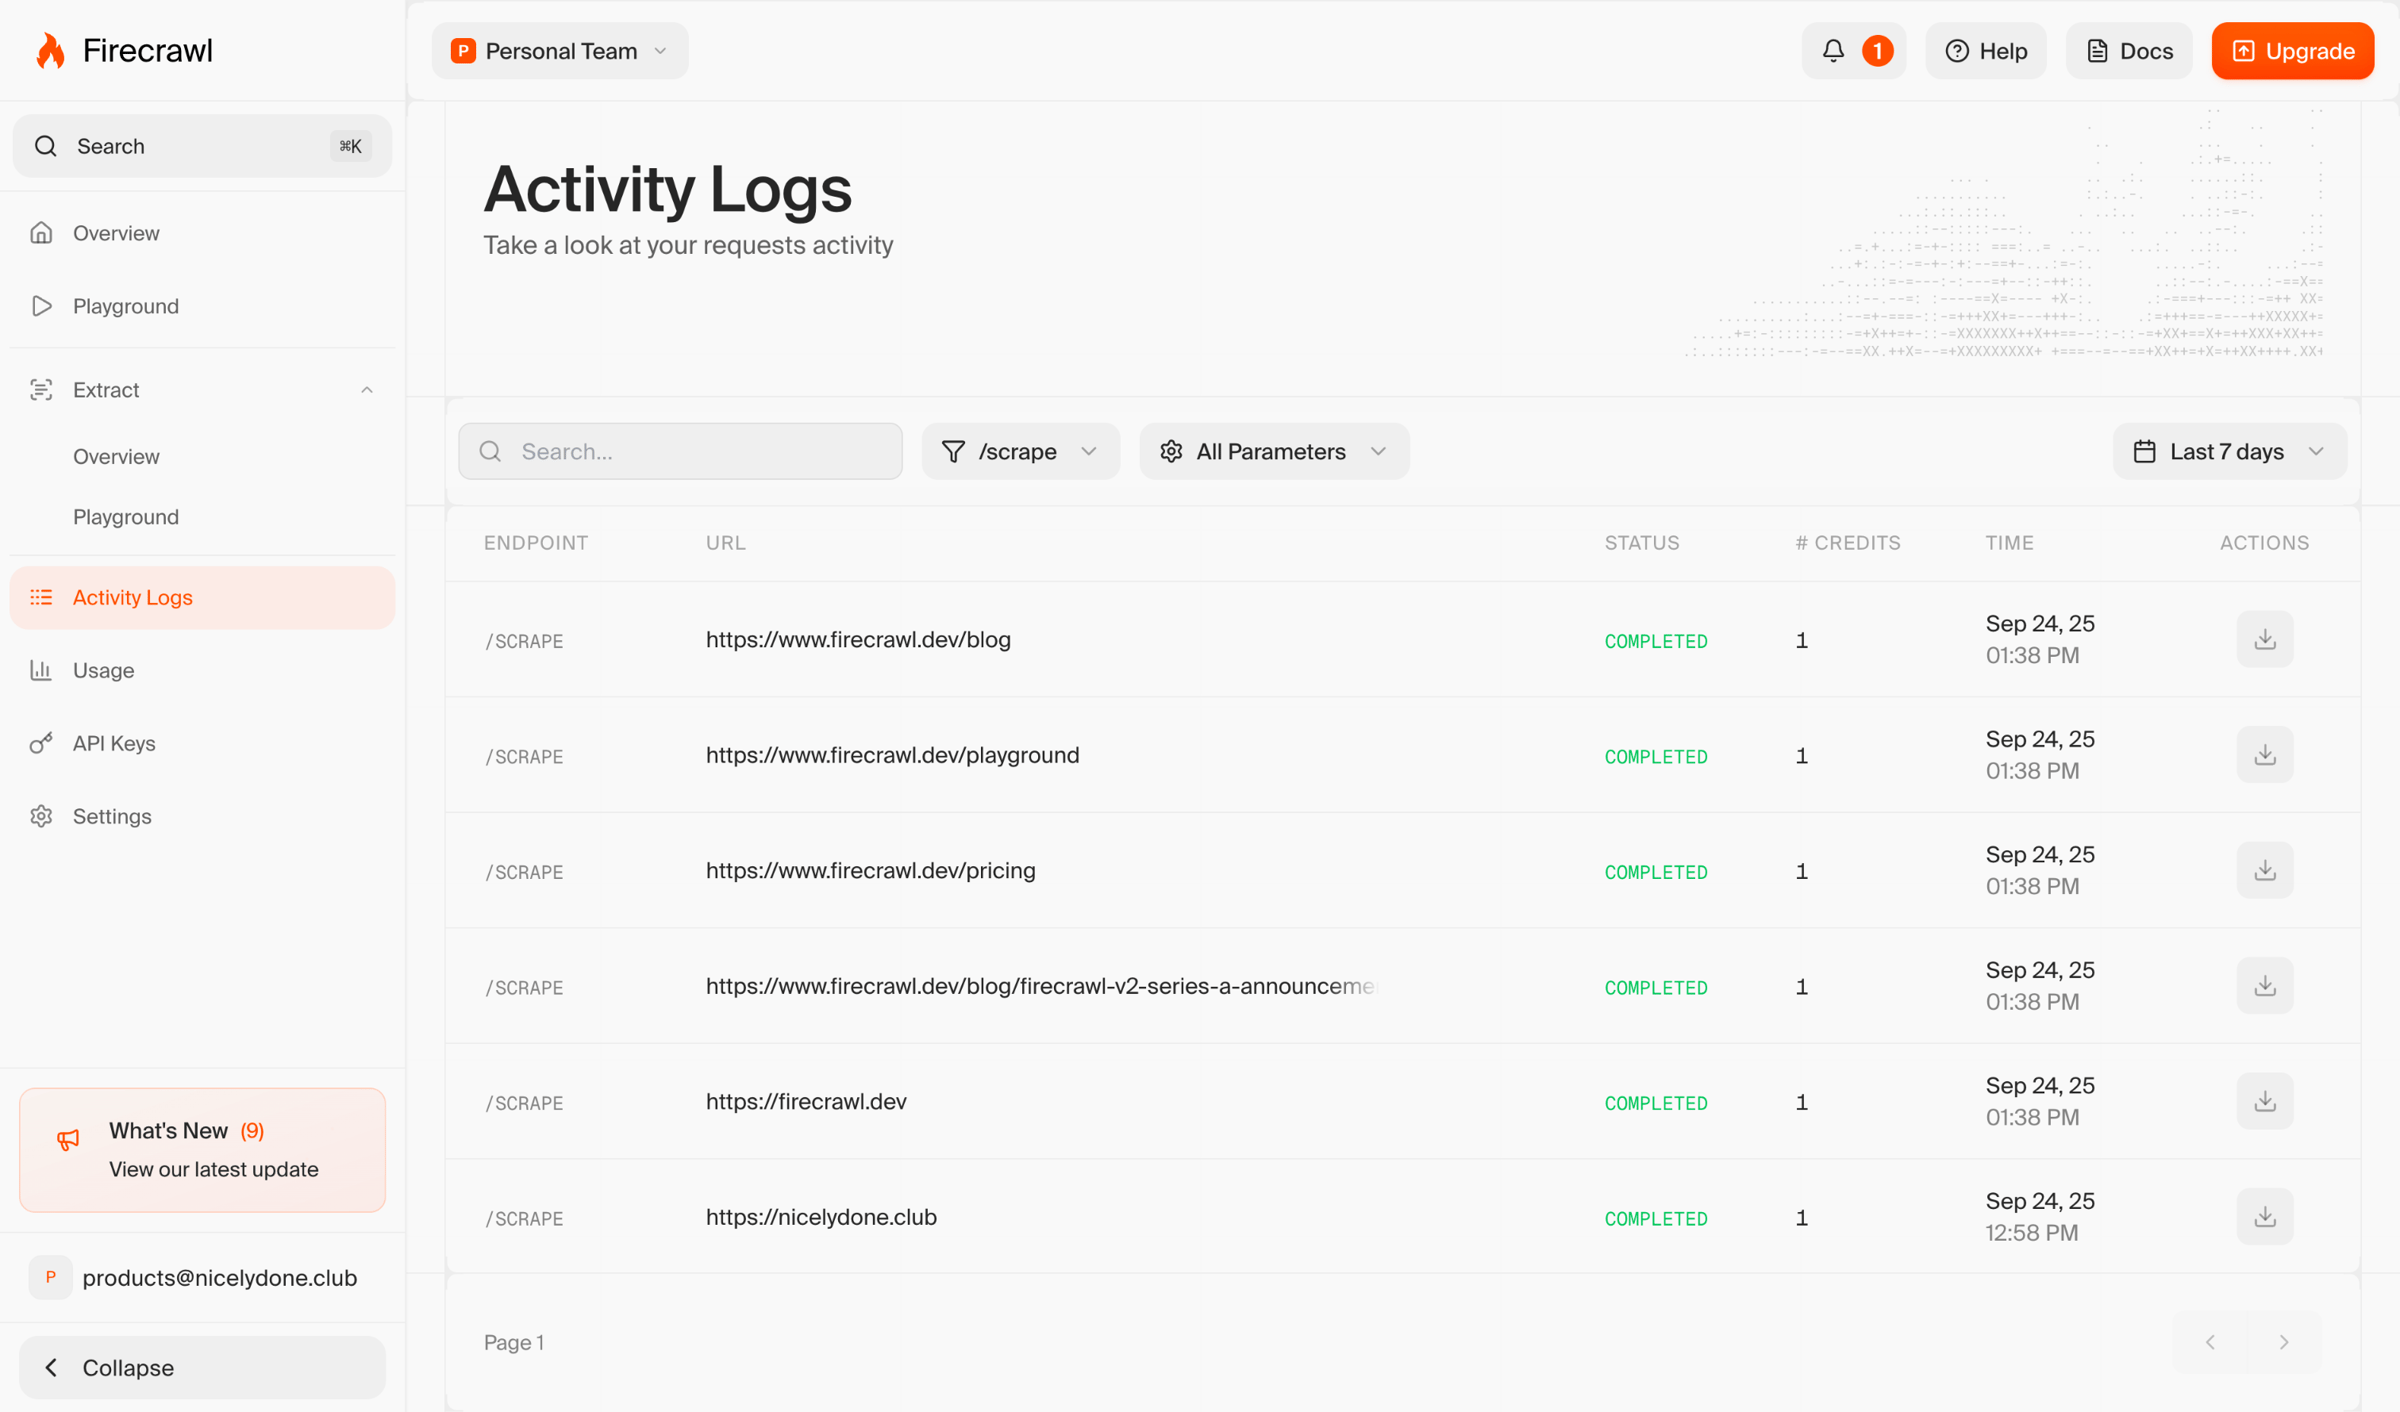The height and width of the screenshot is (1412, 2400).
Task: Click the # CREDITS column header
Action: 1847,543
